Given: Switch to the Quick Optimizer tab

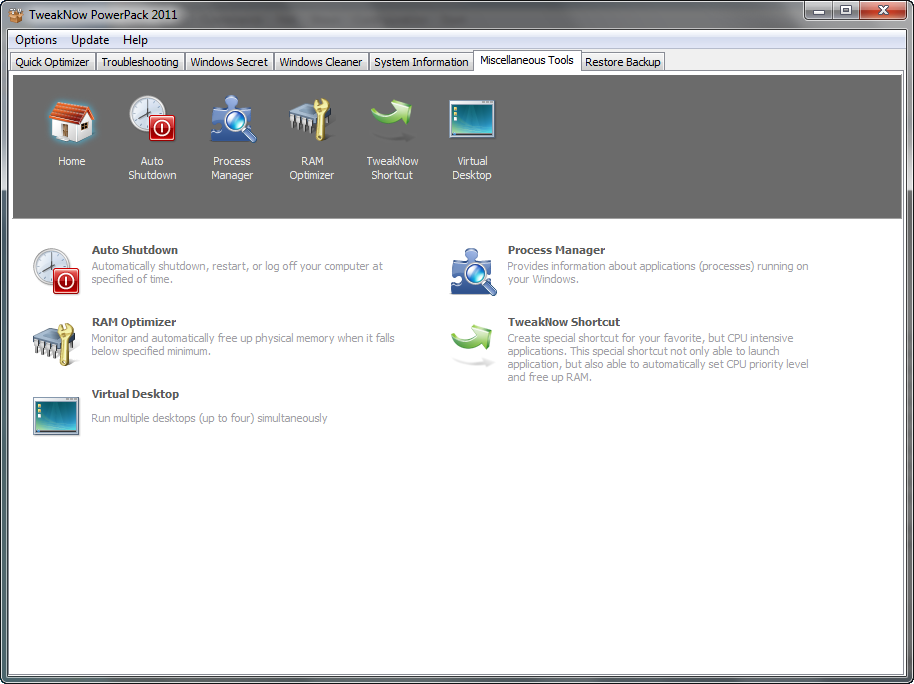Looking at the screenshot, I should [x=52, y=62].
